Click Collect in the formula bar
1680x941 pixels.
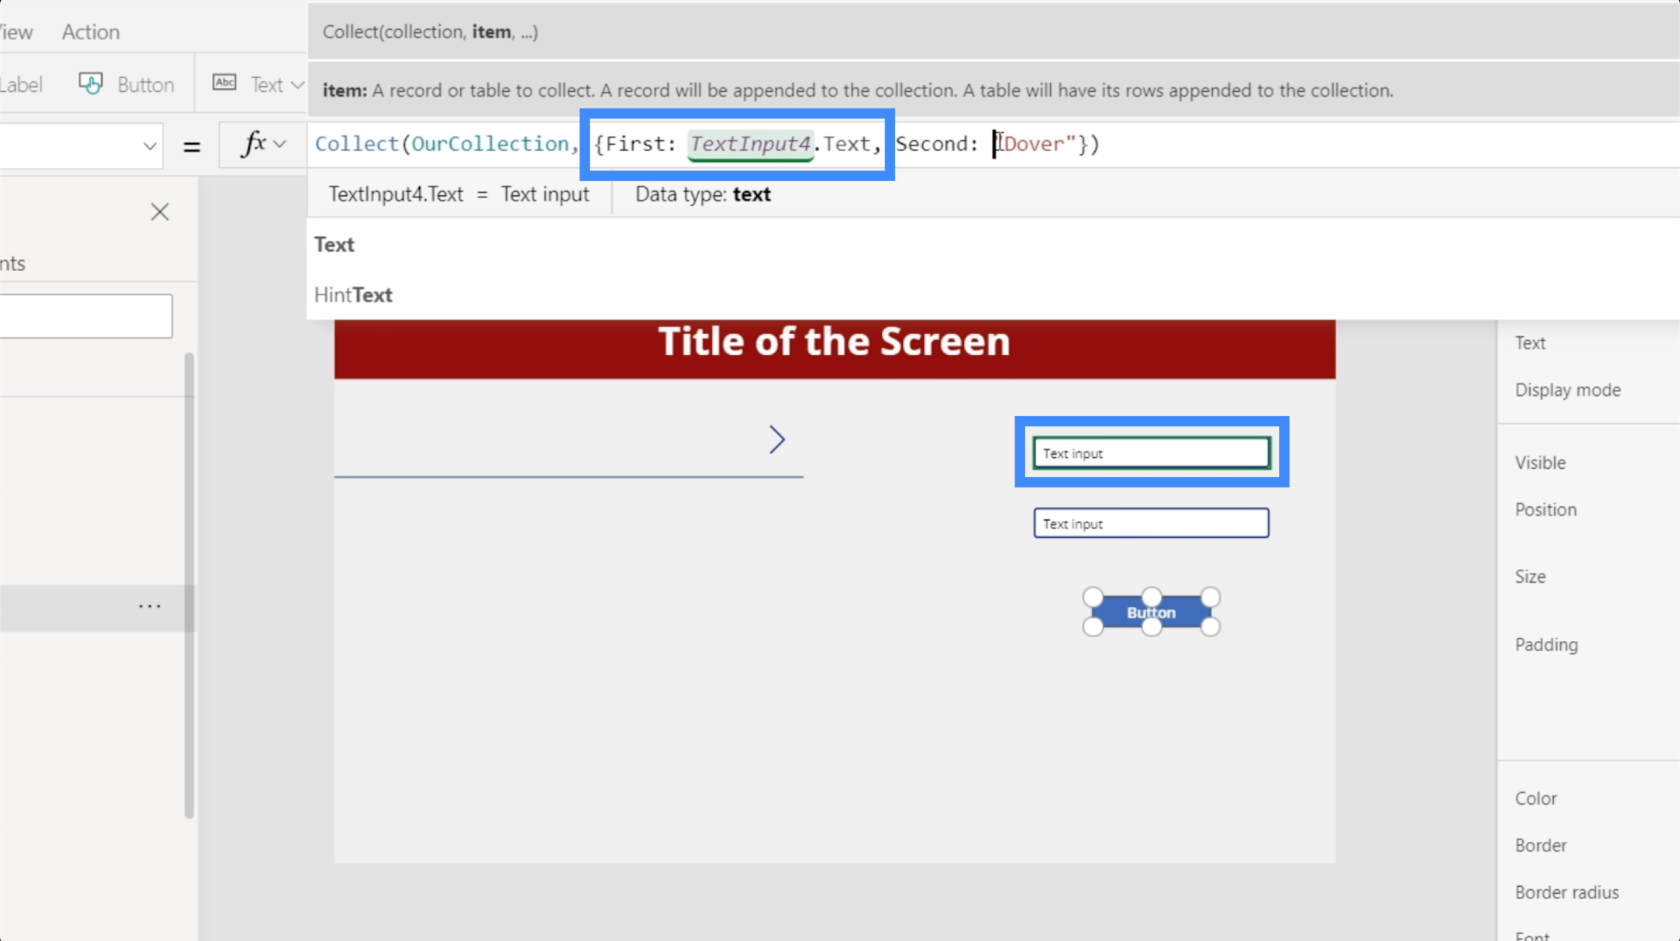pyautogui.click(x=357, y=144)
